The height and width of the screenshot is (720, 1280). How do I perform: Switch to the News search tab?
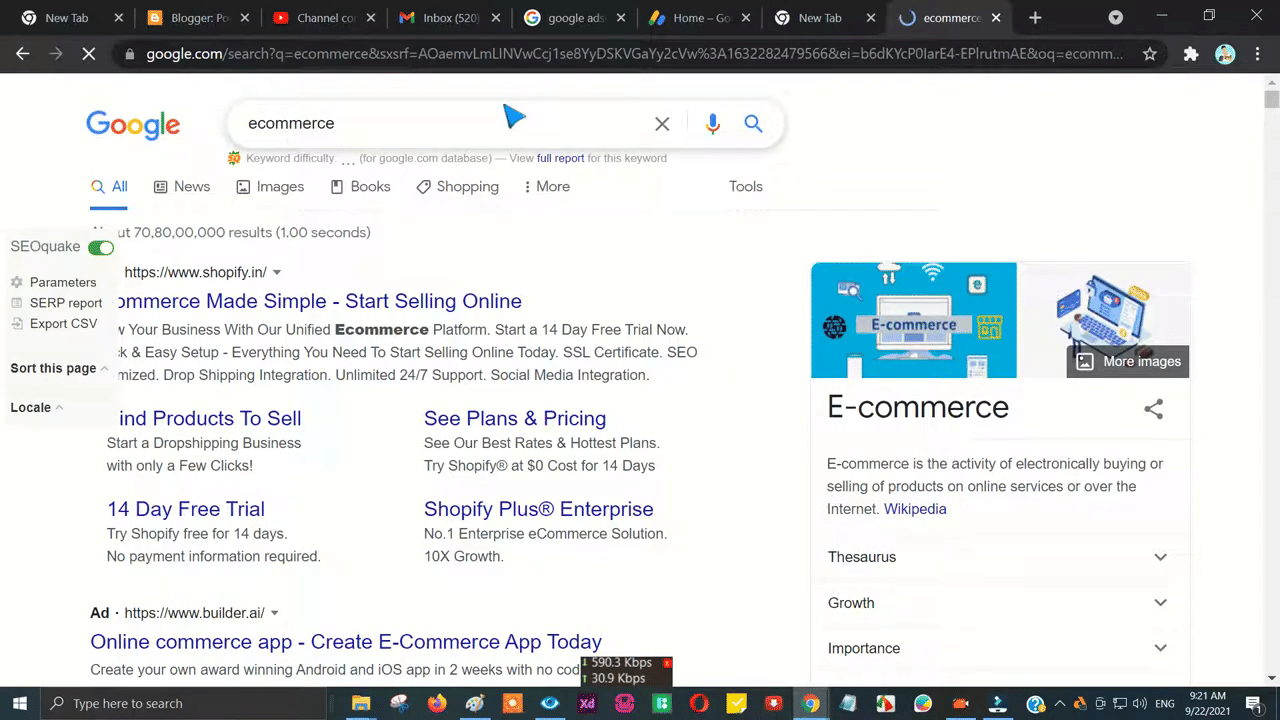point(182,187)
